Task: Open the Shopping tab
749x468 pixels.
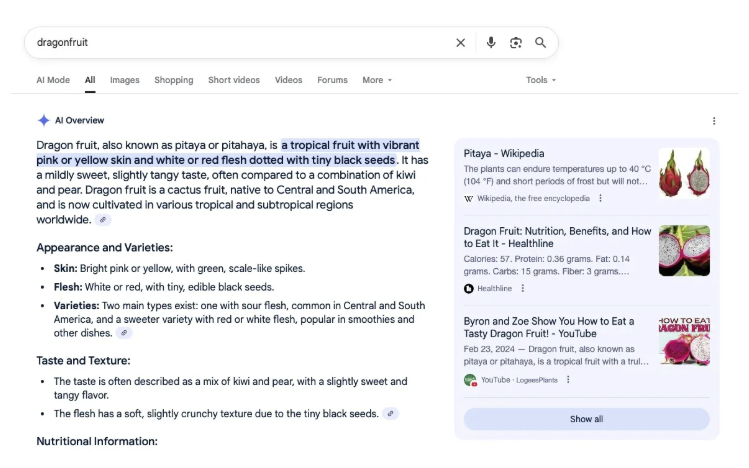Action: click(x=174, y=80)
